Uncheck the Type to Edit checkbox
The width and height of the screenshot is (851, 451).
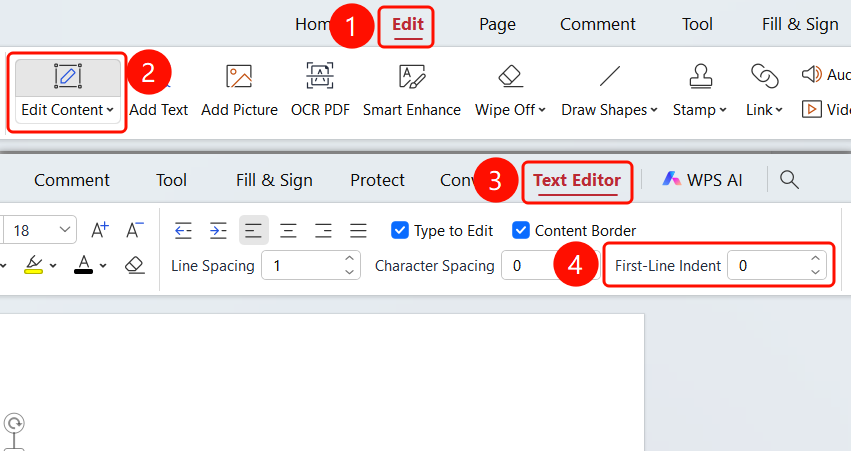pyautogui.click(x=400, y=231)
